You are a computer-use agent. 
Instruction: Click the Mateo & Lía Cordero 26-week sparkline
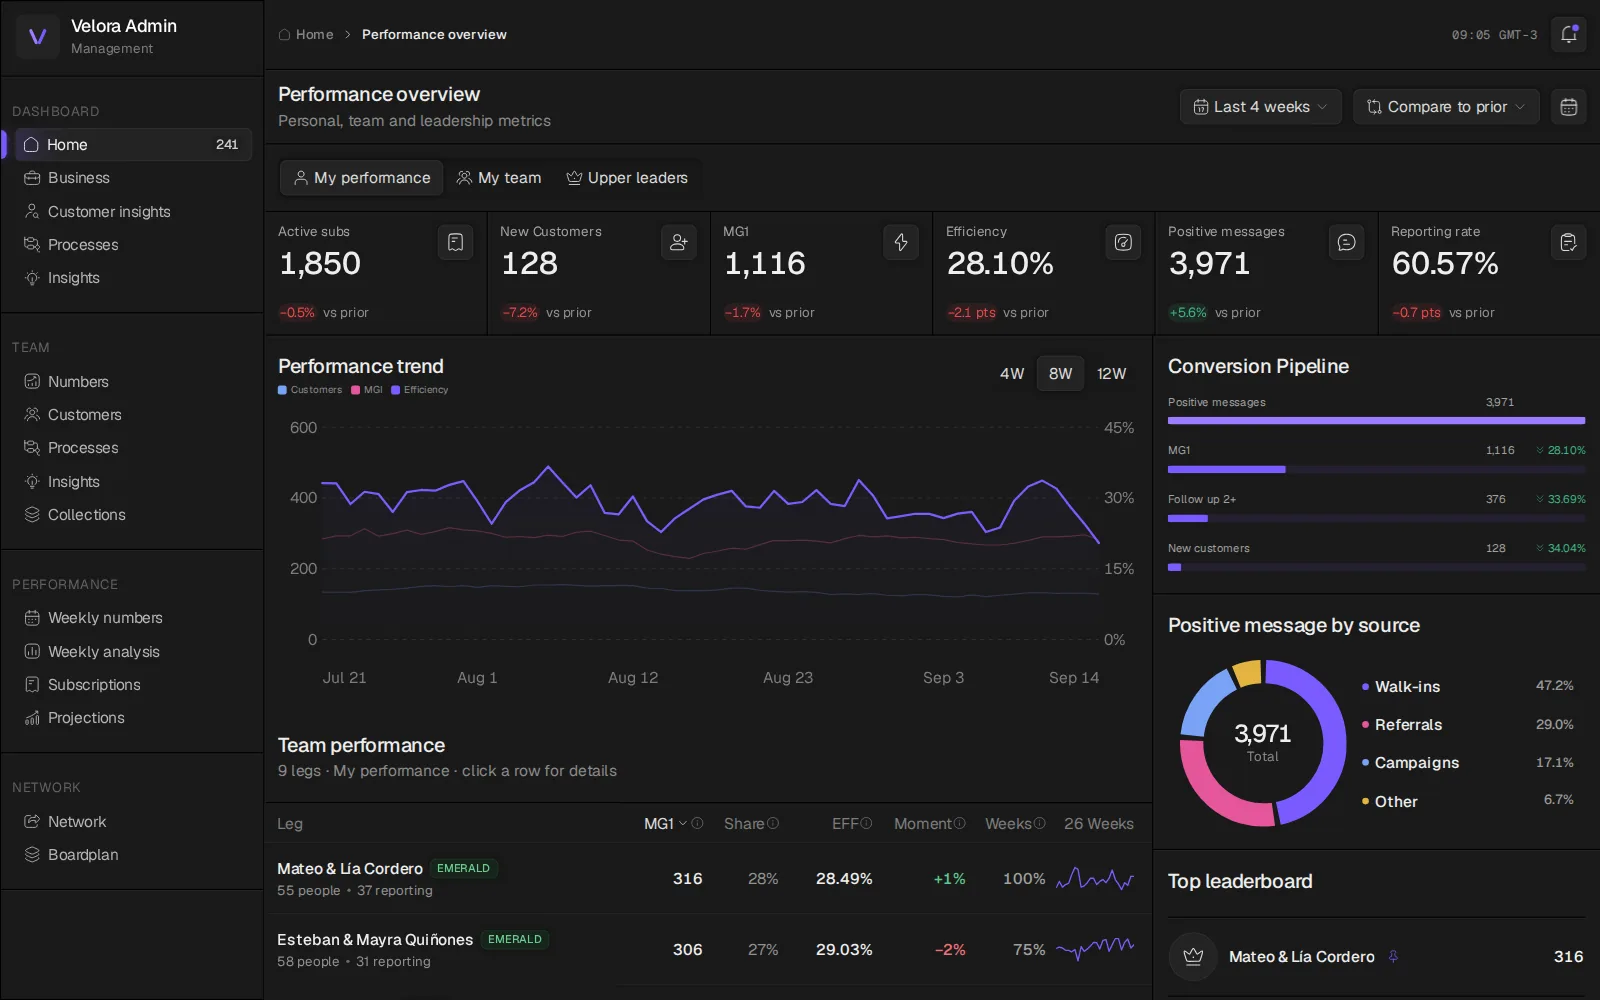pyautogui.click(x=1095, y=879)
